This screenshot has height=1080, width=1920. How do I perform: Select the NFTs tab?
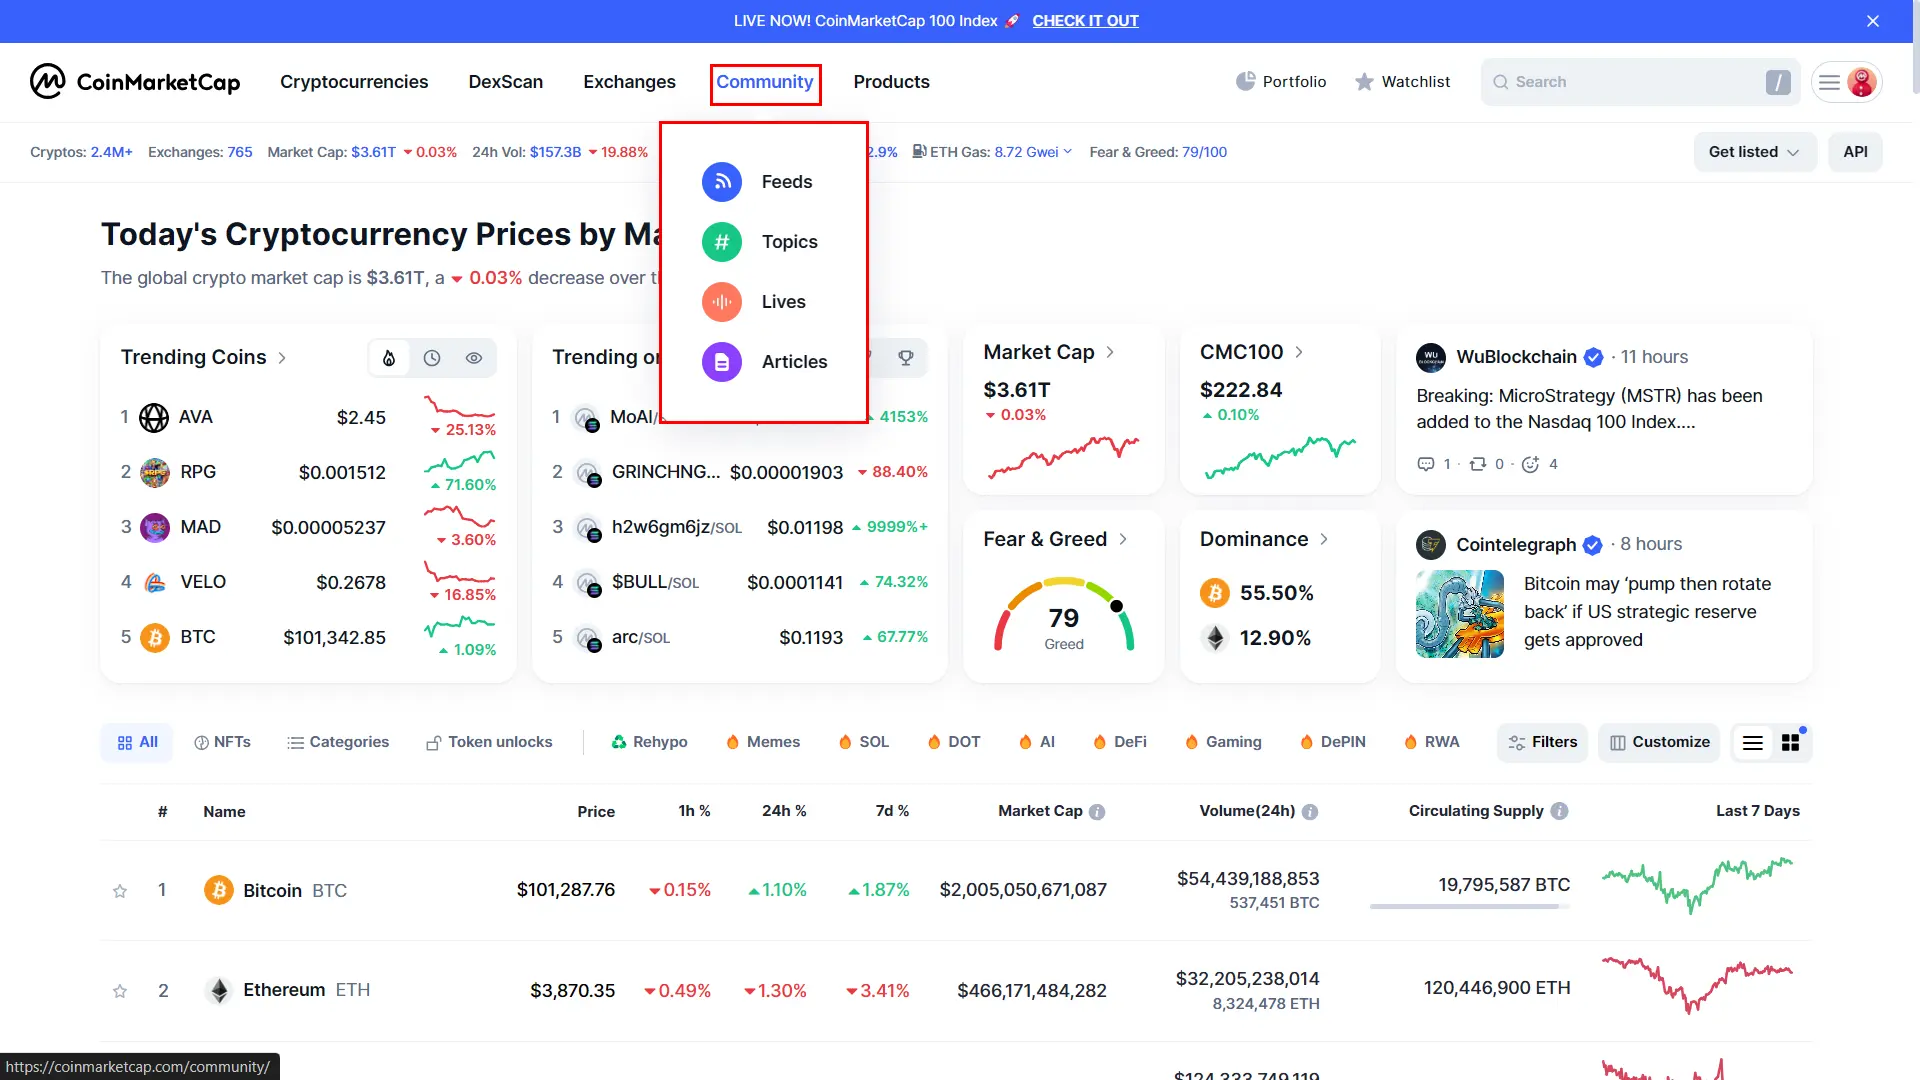[x=222, y=743]
